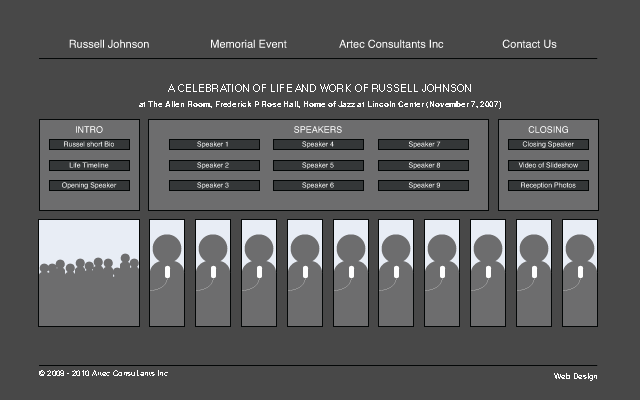Play the Video of Slideshow
Viewport: 640px width, 400px height.
coord(548,165)
